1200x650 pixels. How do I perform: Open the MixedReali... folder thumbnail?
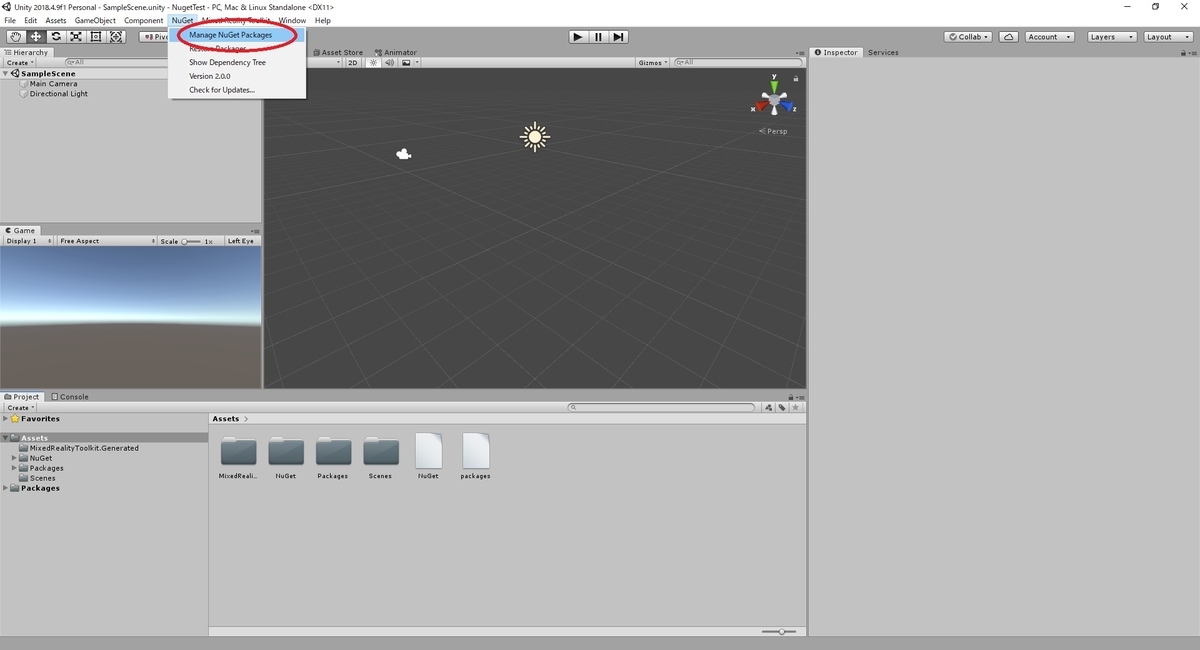(238, 451)
